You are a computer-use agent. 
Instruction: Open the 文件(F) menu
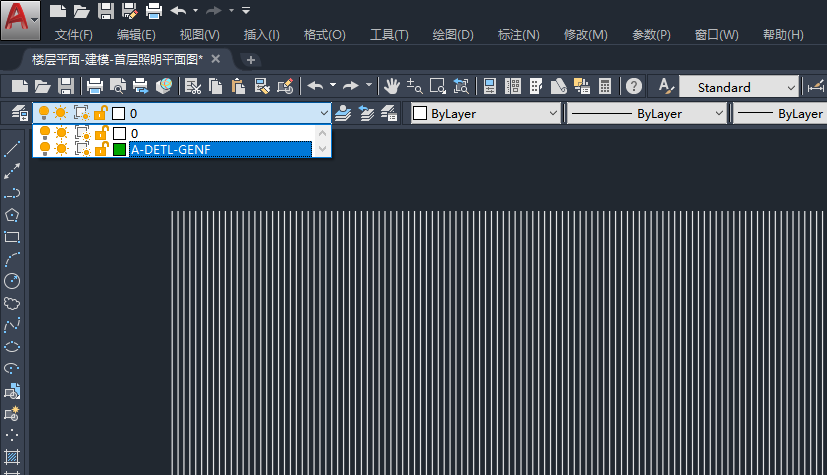pos(74,35)
